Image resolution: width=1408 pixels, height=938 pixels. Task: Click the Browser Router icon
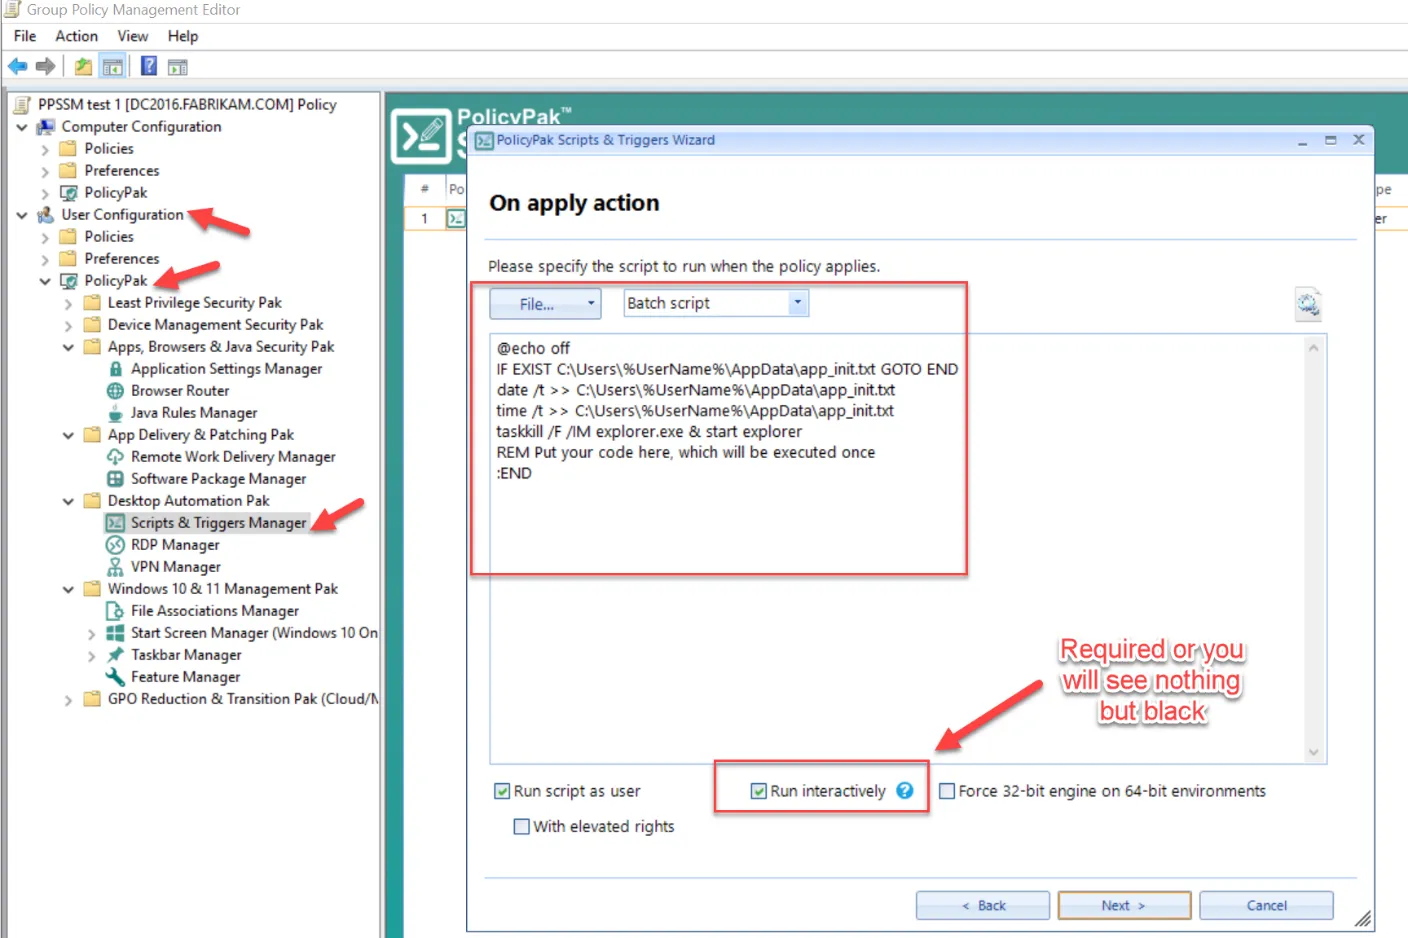click(x=116, y=391)
